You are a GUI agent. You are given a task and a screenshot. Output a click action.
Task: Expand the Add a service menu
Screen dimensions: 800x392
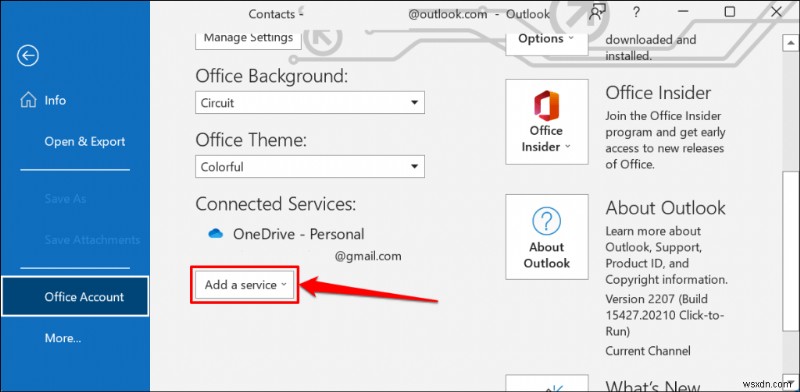[x=245, y=285]
